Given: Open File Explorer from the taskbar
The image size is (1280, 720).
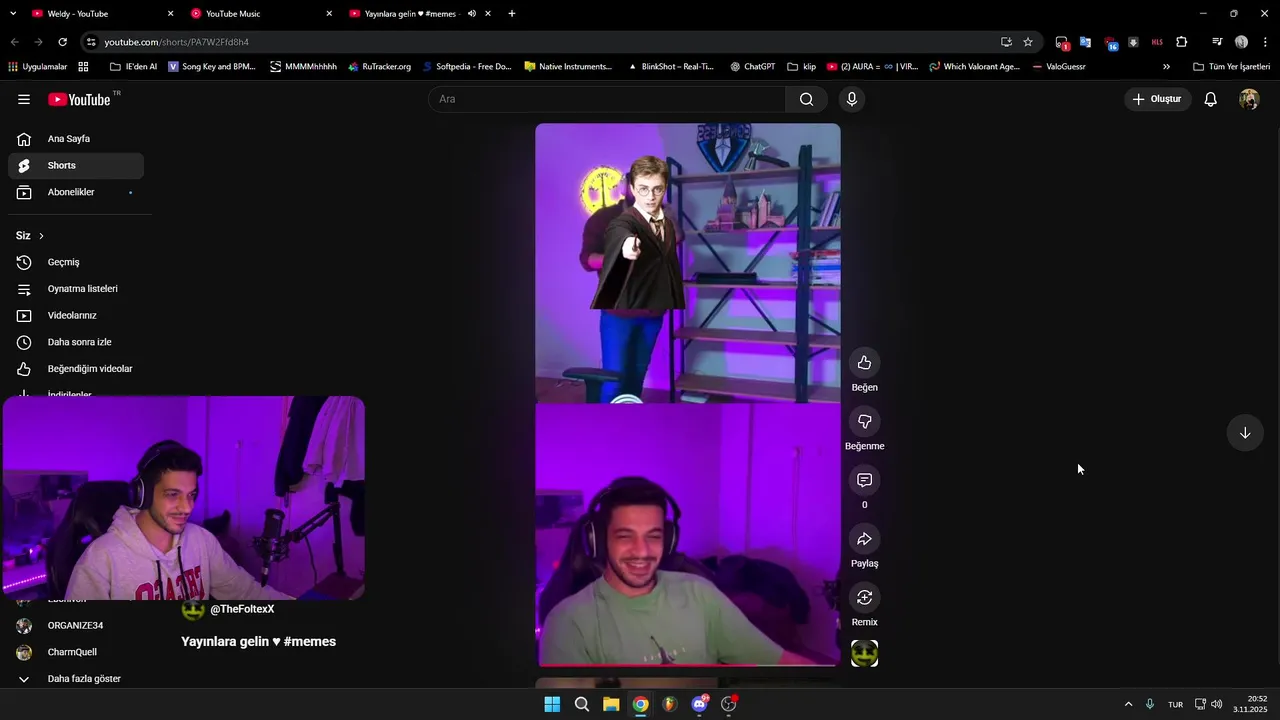Looking at the screenshot, I should (611, 704).
